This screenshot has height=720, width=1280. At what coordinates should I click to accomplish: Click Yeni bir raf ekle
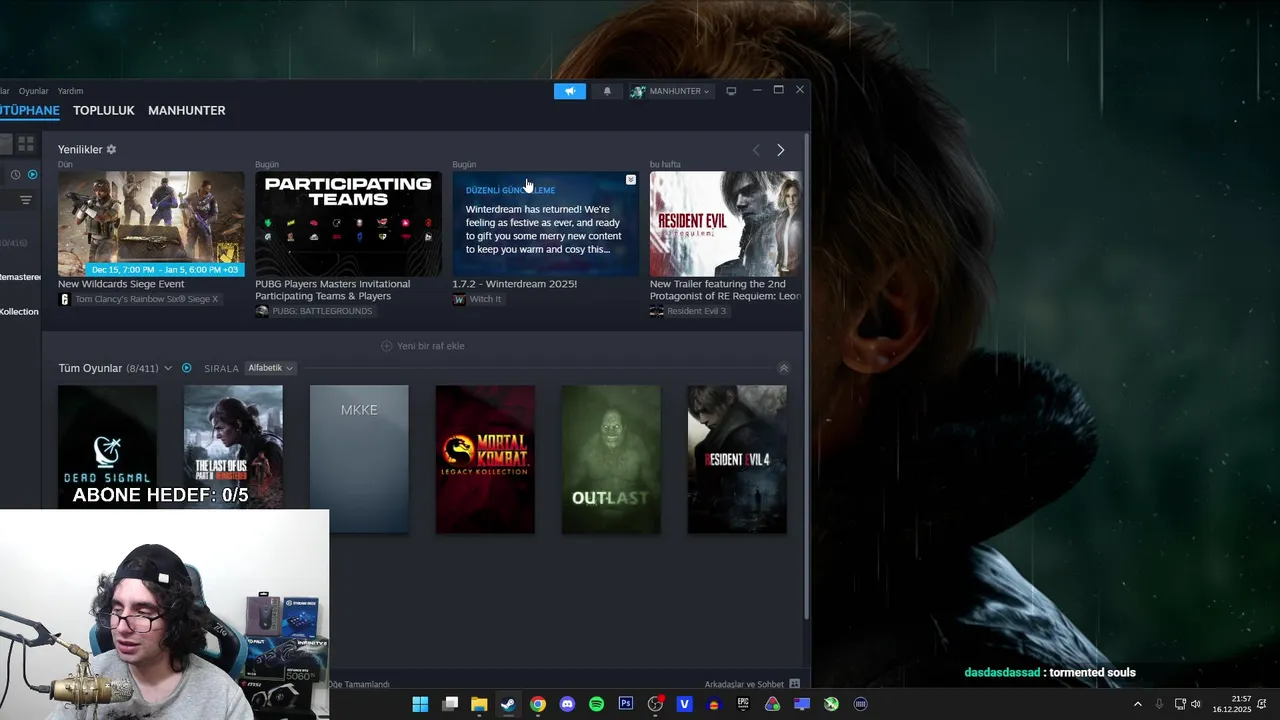coord(423,346)
